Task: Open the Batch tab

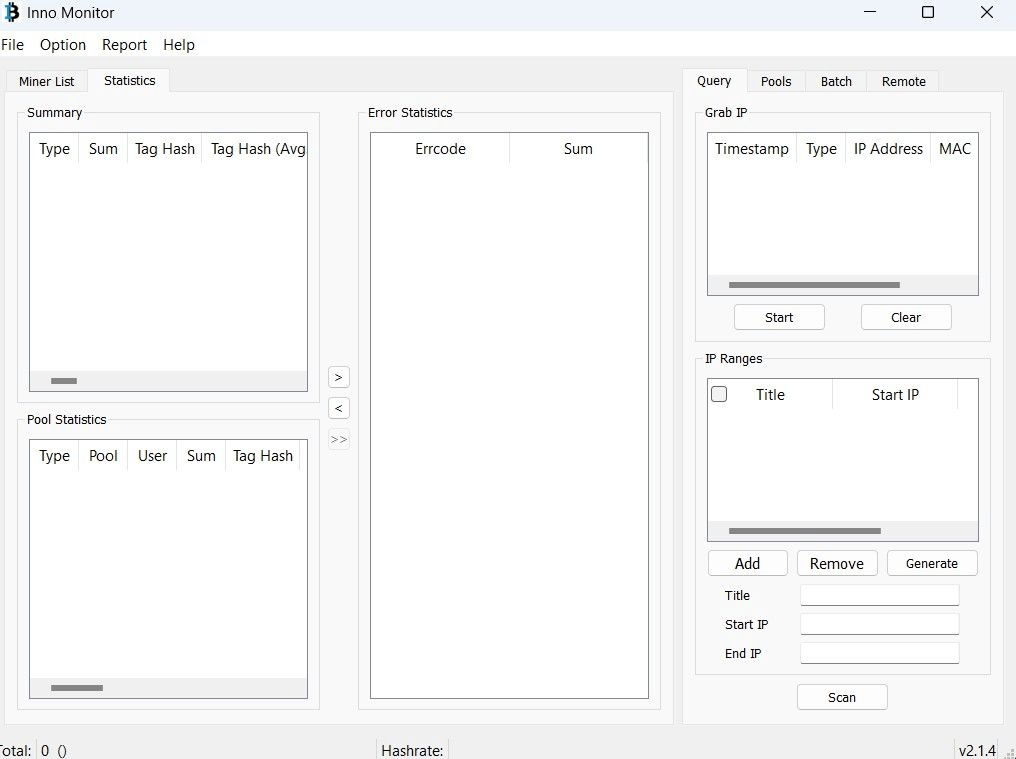Action: tap(836, 82)
